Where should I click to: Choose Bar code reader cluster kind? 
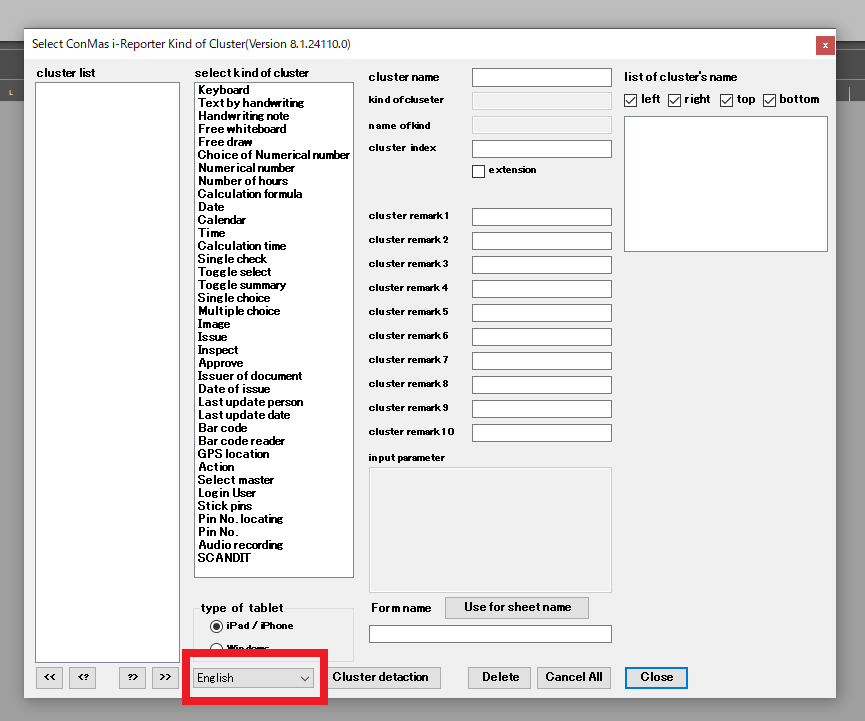coord(241,441)
